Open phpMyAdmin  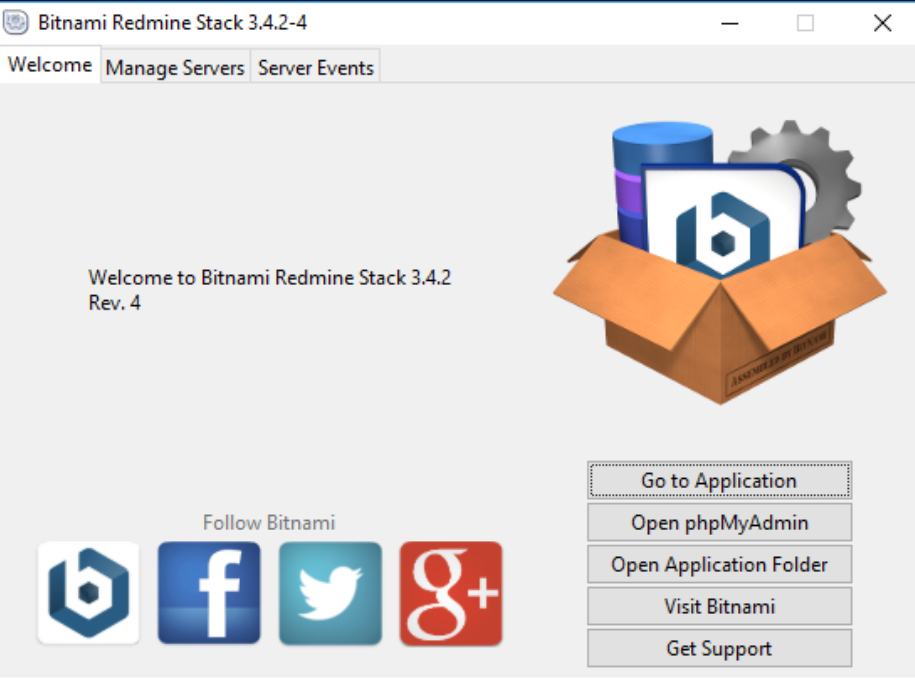pos(719,522)
